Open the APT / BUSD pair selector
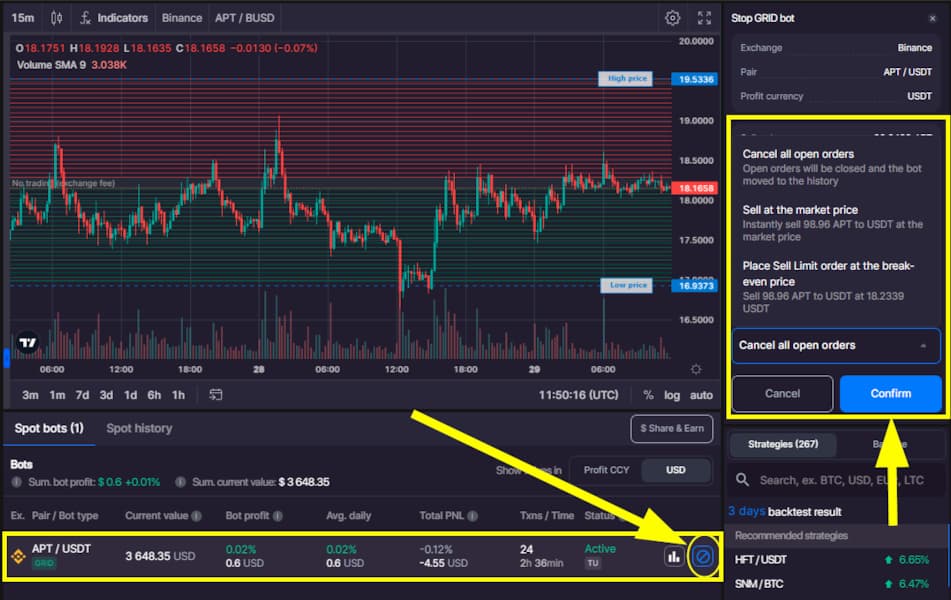951x600 pixels. [x=244, y=17]
